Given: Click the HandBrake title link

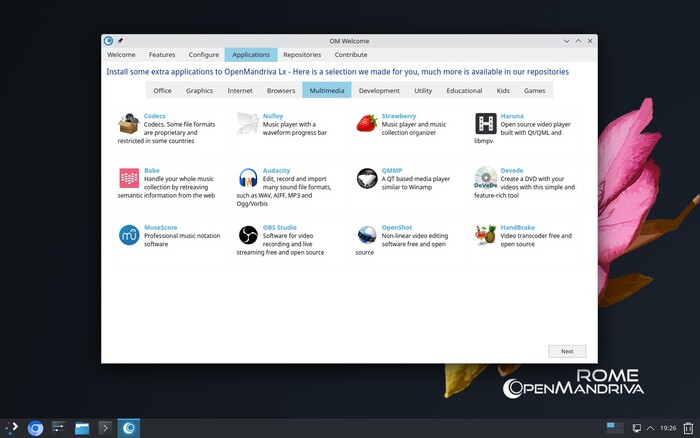Looking at the screenshot, I should [x=517, y=227].
